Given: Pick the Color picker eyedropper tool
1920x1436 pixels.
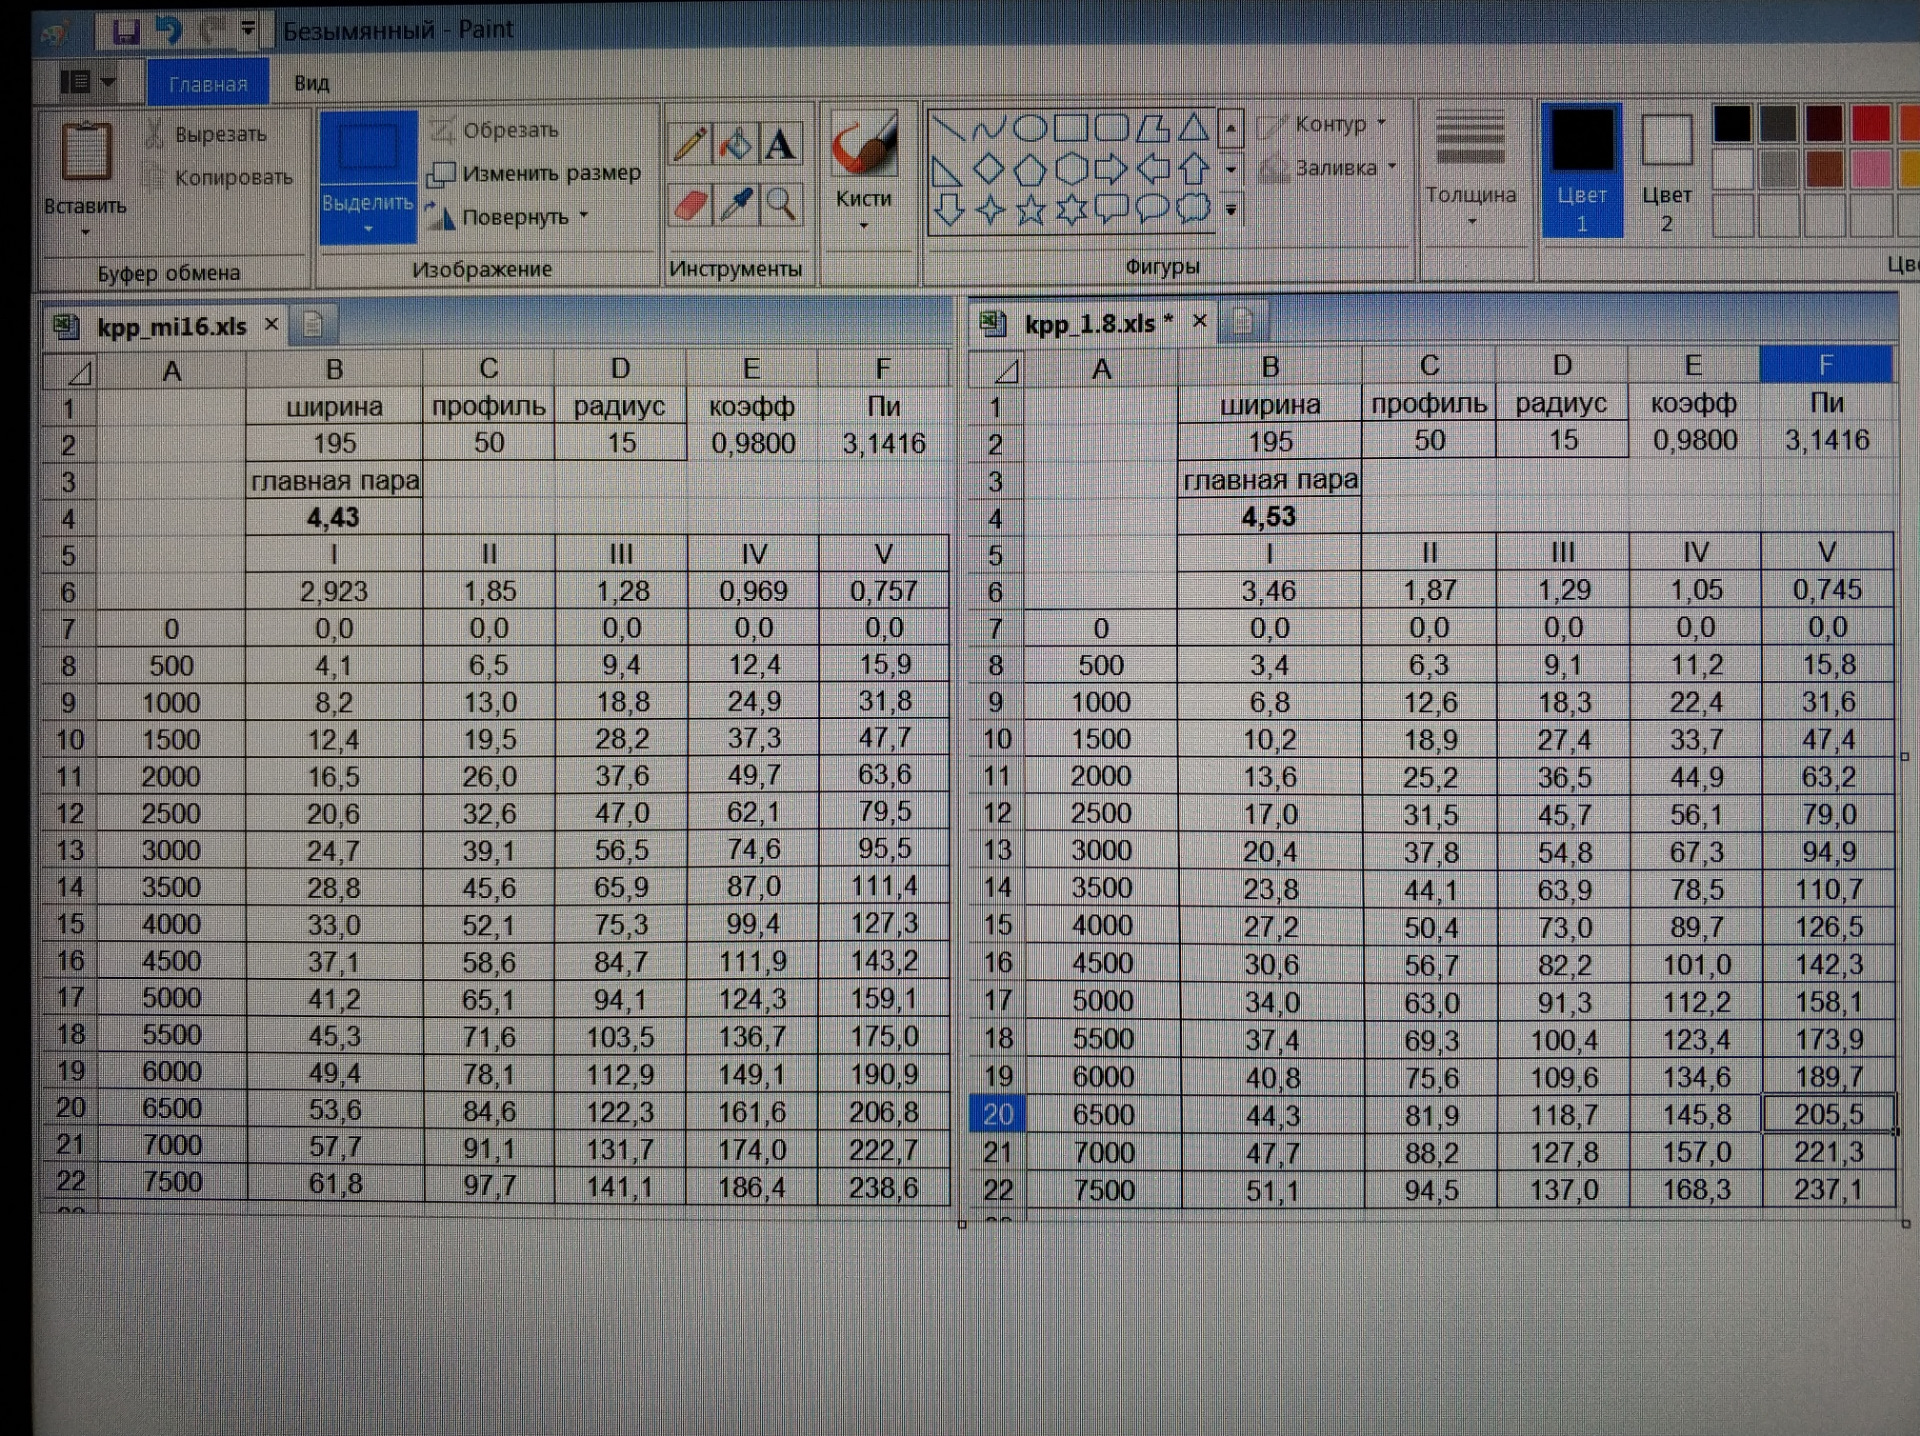Looking at the screenshot, I should pyautogui.click(x=736, y=206).
